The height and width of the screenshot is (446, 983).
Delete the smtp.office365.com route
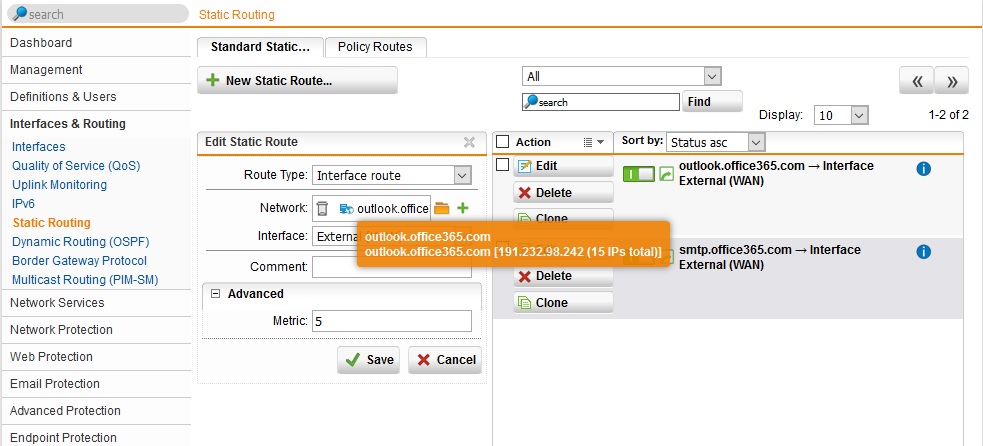pos(563,276)
